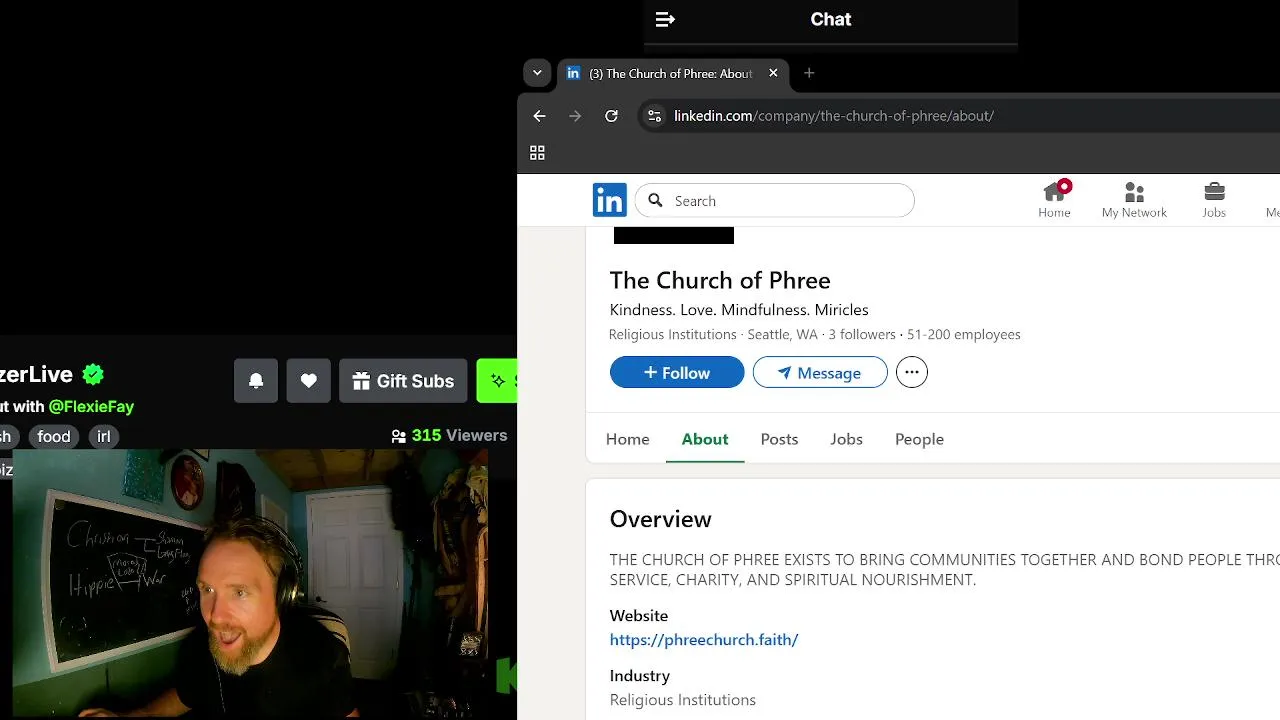
Task: Open the browser tab search dropdown
Action: pyautogui.click(x=537, y=73)
